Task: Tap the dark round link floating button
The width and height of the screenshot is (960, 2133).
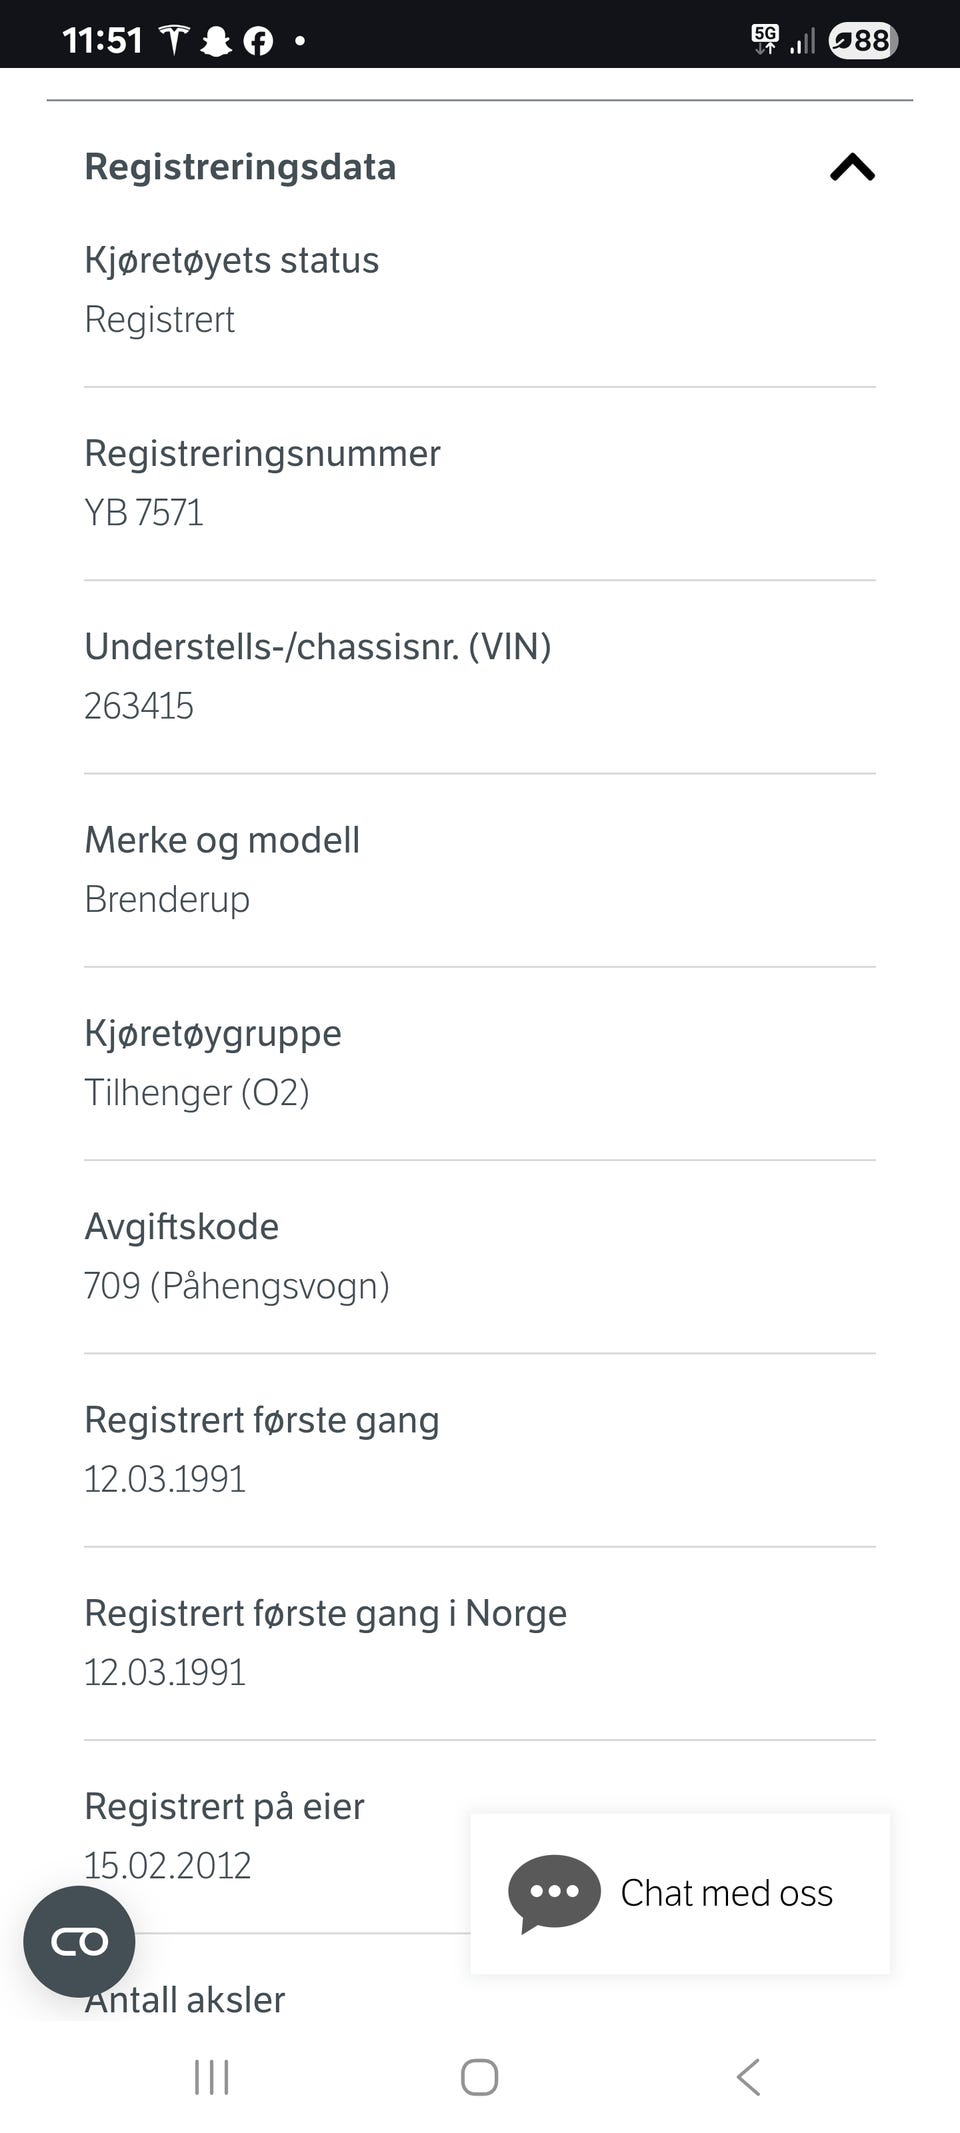Action: click(x=79, y=1942)
